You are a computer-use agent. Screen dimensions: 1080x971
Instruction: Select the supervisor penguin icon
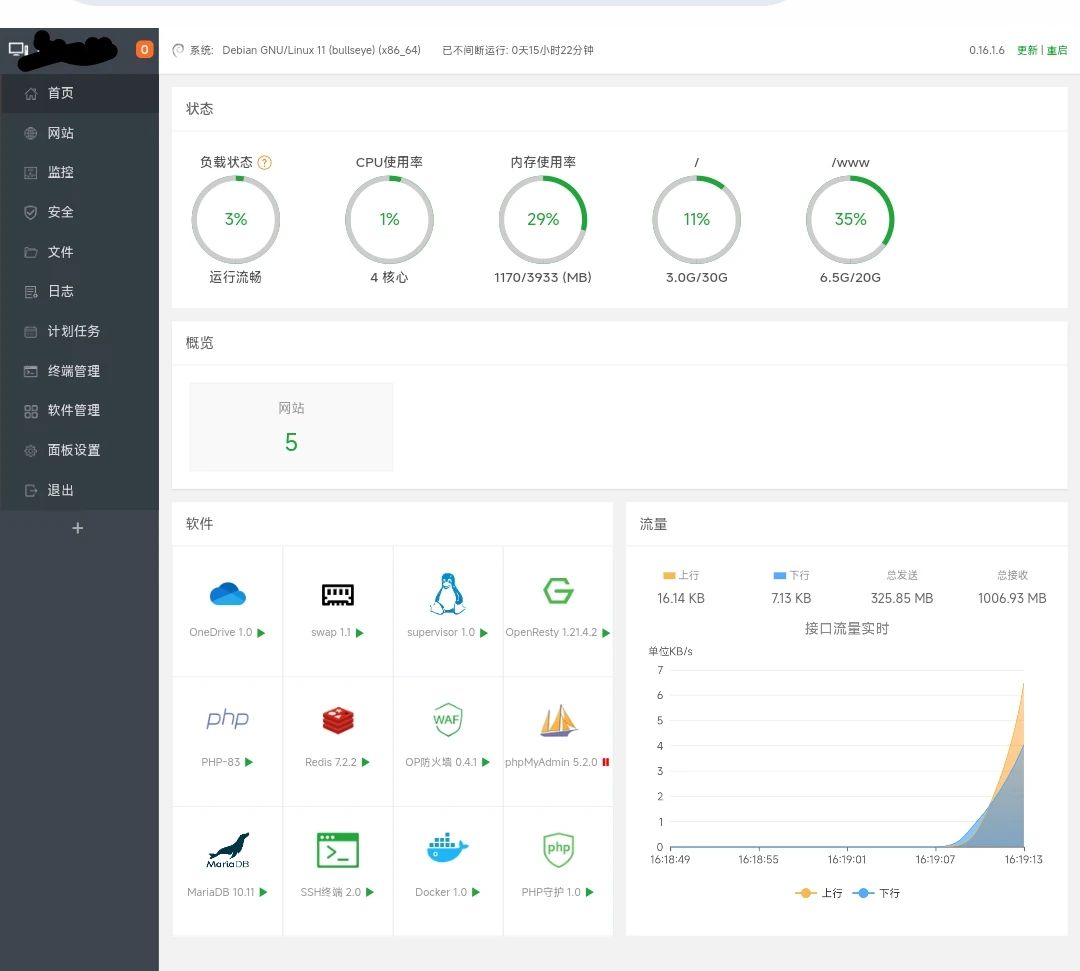pos(447,594)
